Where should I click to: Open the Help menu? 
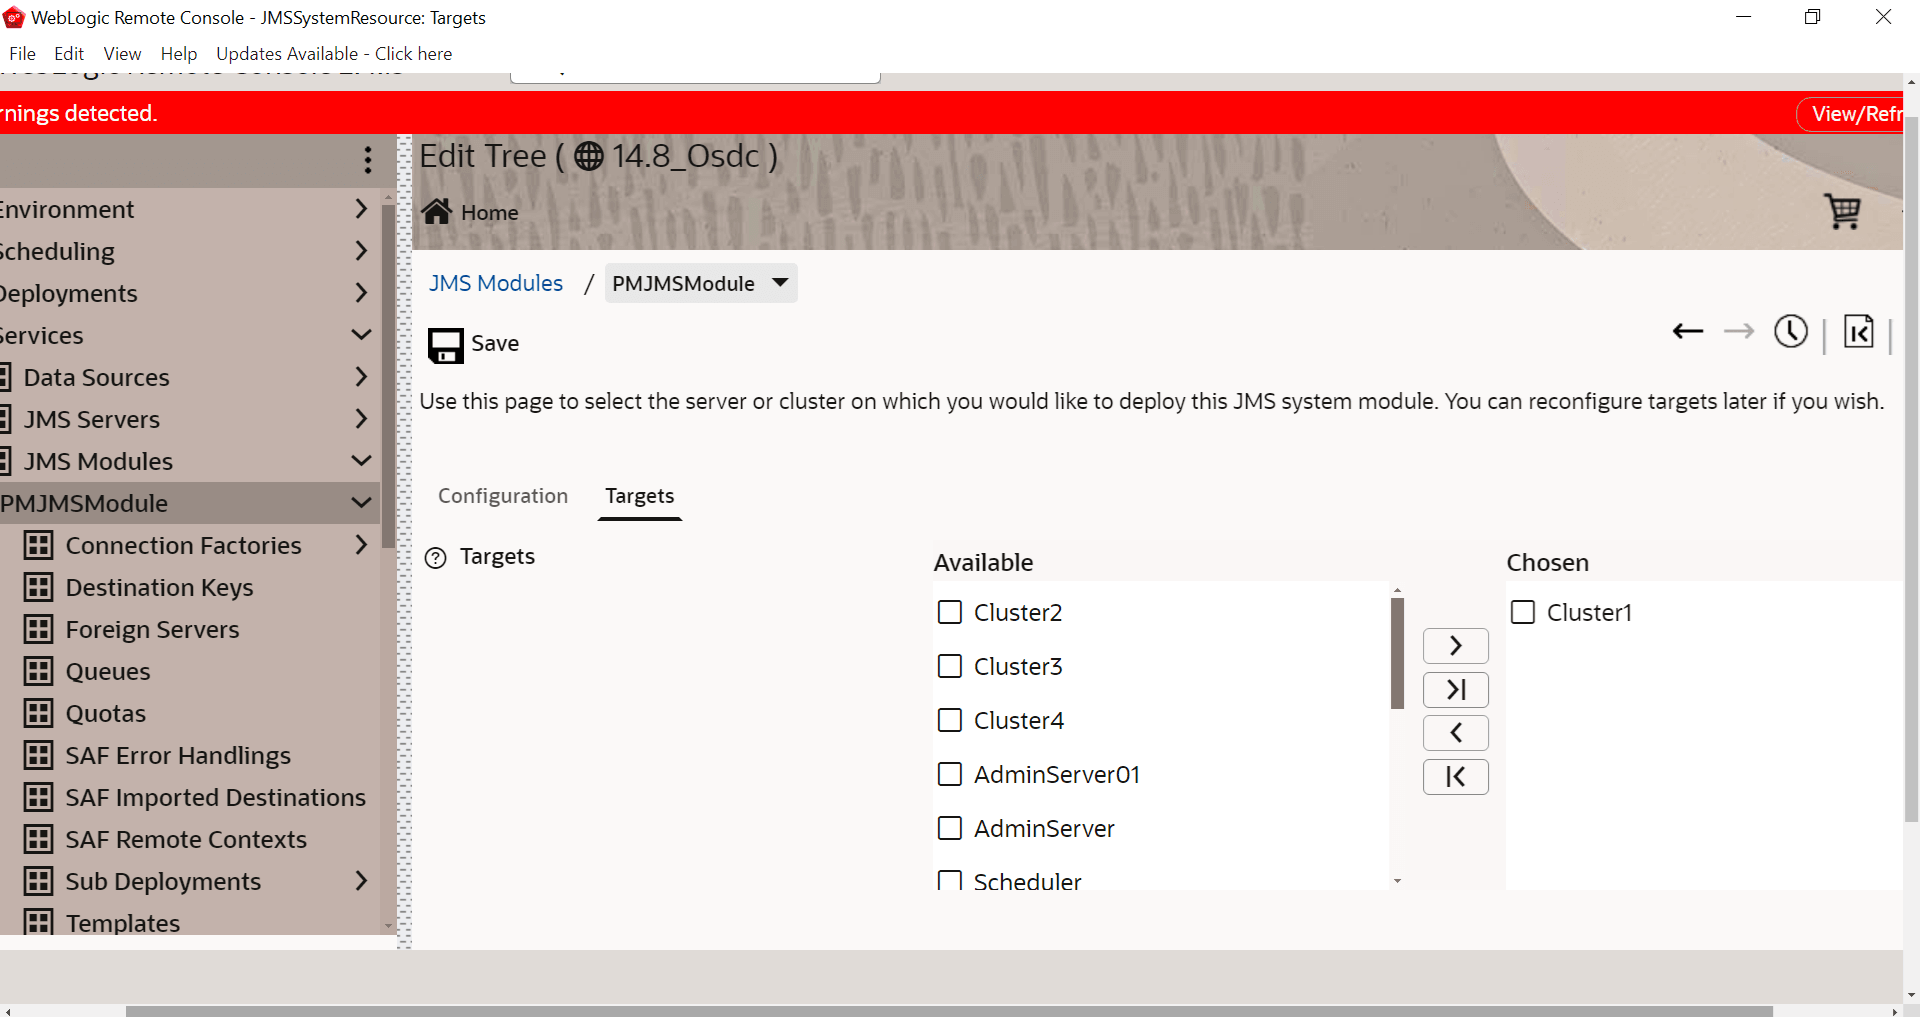(x=179, y=54)
